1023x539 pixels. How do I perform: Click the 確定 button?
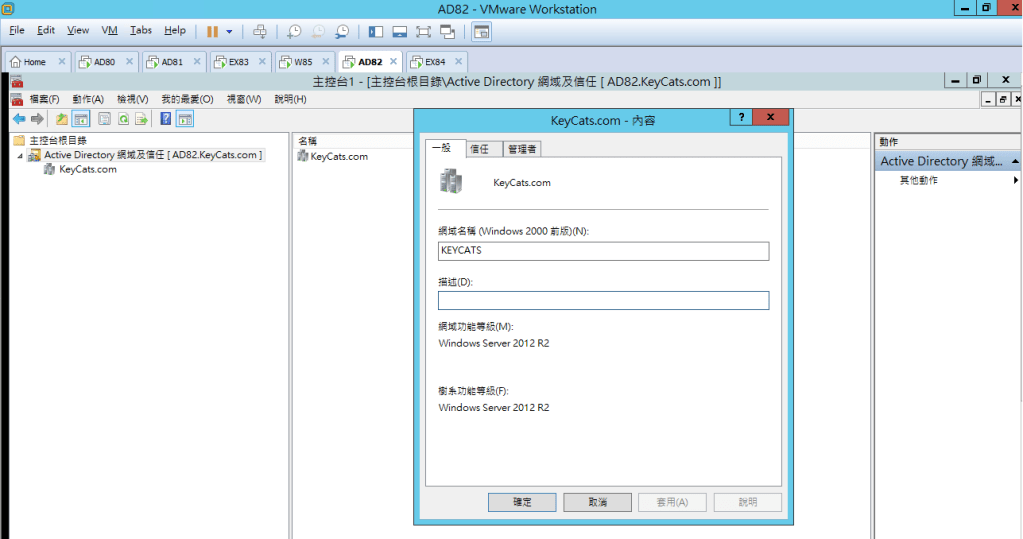pyautogui.click(x=521, y=502)
